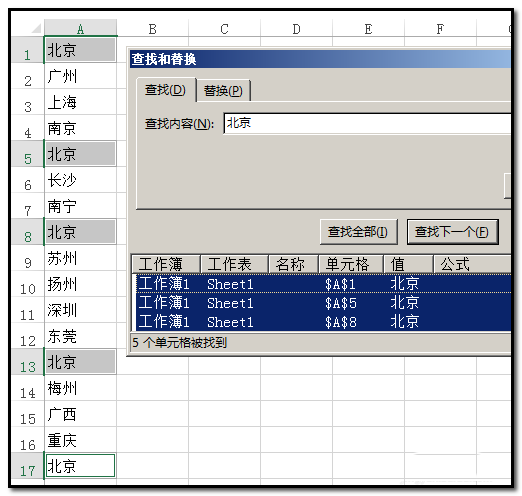The image size is (522, 496).
Task: Select the $A$1 search result row
Action: pos(323,284)
